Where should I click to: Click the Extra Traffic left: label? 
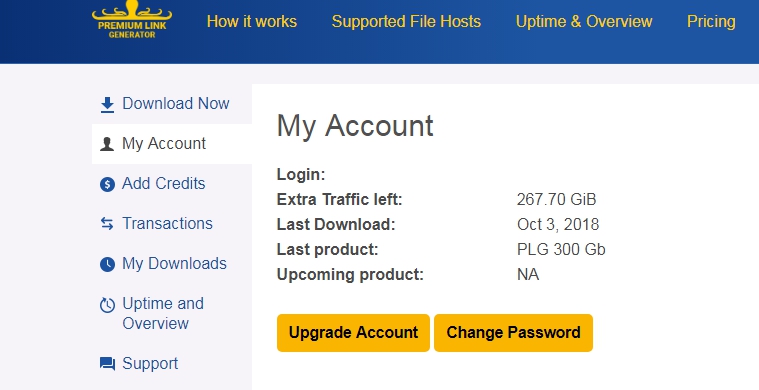(339, 199)
